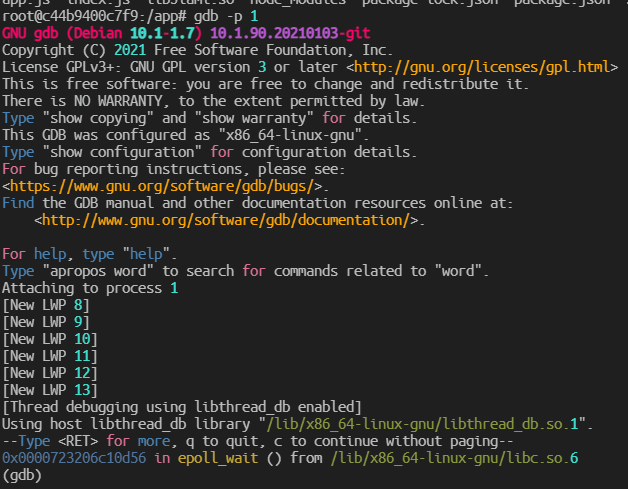Click the "x86_64-linux-gnu" configuration text

[290, 135]
